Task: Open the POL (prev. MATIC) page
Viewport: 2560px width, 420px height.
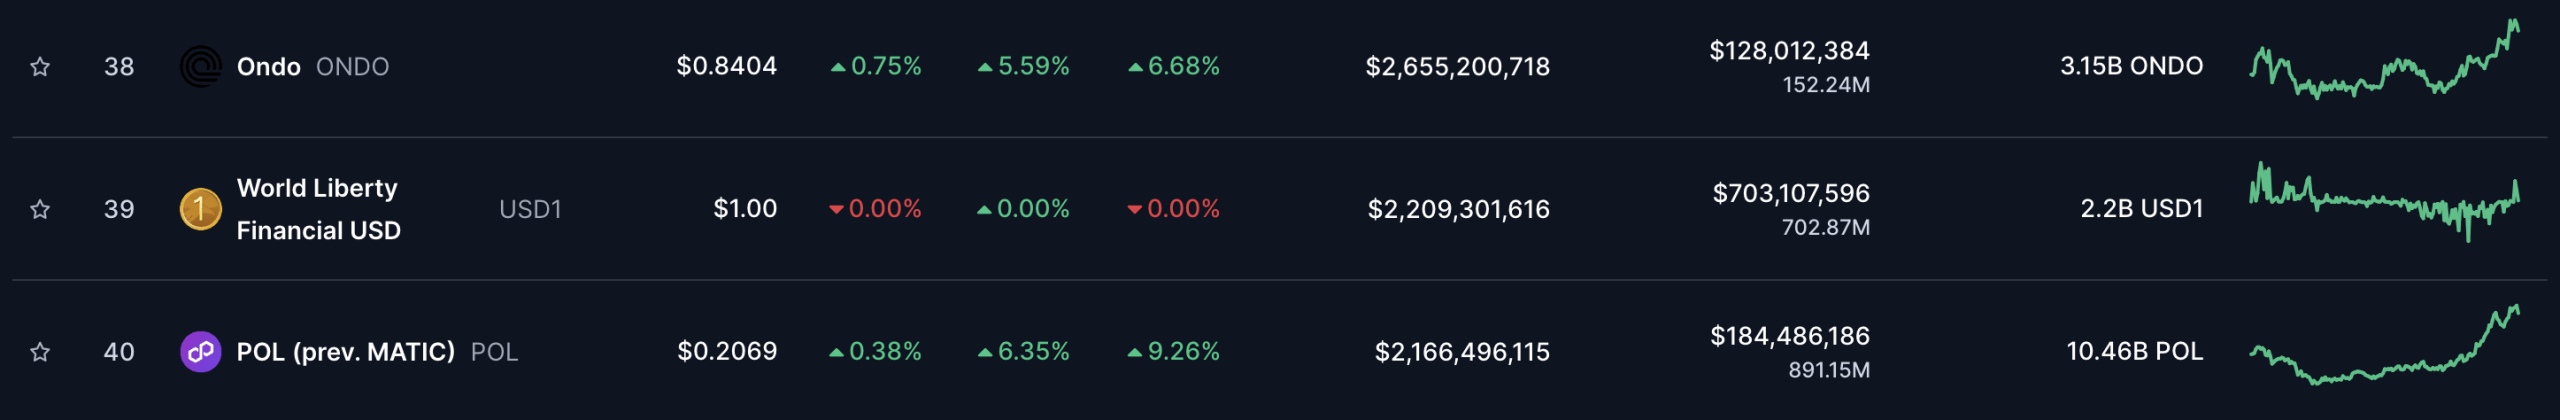Action: point(345,352)
